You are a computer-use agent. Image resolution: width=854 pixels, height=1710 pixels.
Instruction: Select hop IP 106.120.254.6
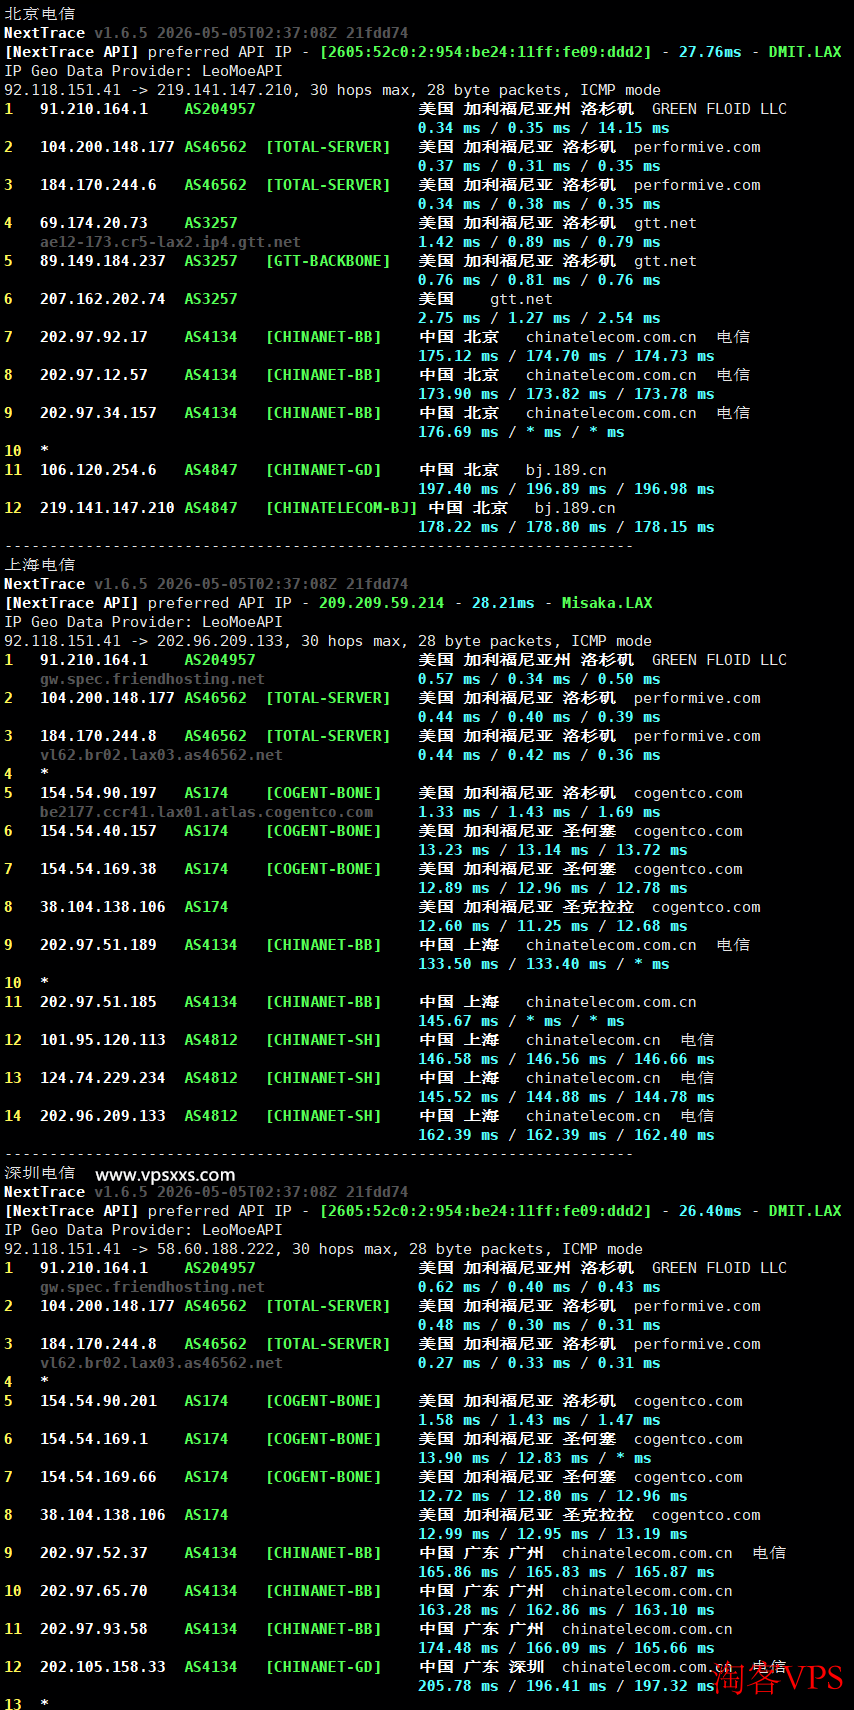(x=98, y=470)
